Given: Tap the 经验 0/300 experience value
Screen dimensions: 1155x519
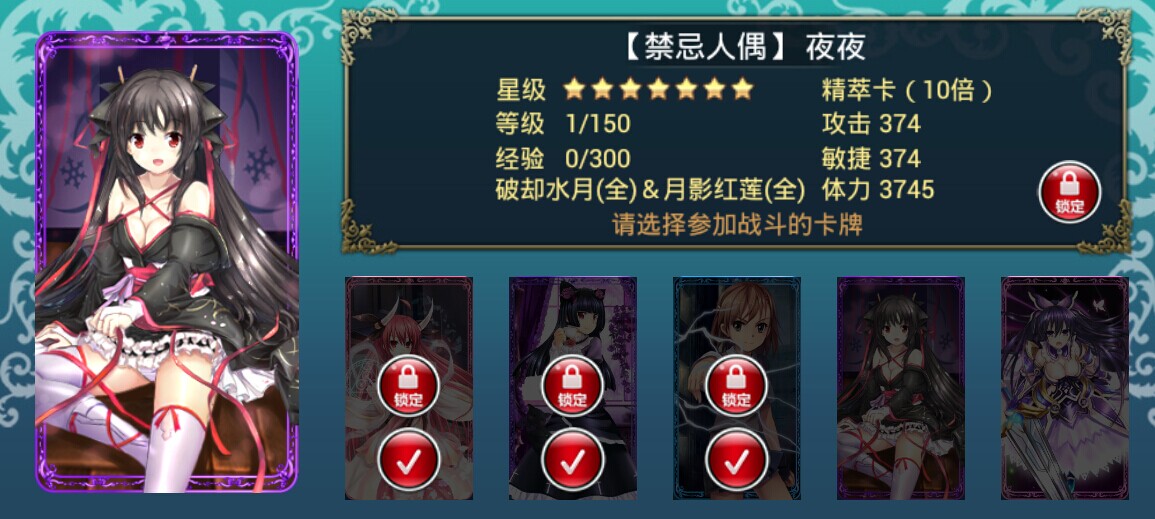Looking at the screenshot, I should 564,158.
